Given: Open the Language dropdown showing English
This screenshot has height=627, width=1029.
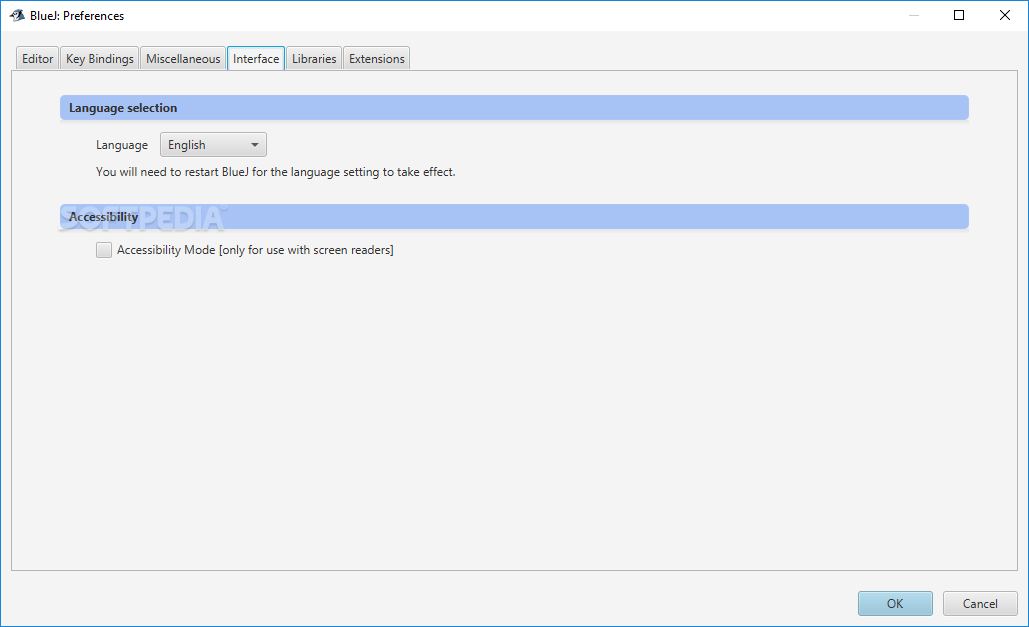Looking at the screenshot, I should 213,144.
